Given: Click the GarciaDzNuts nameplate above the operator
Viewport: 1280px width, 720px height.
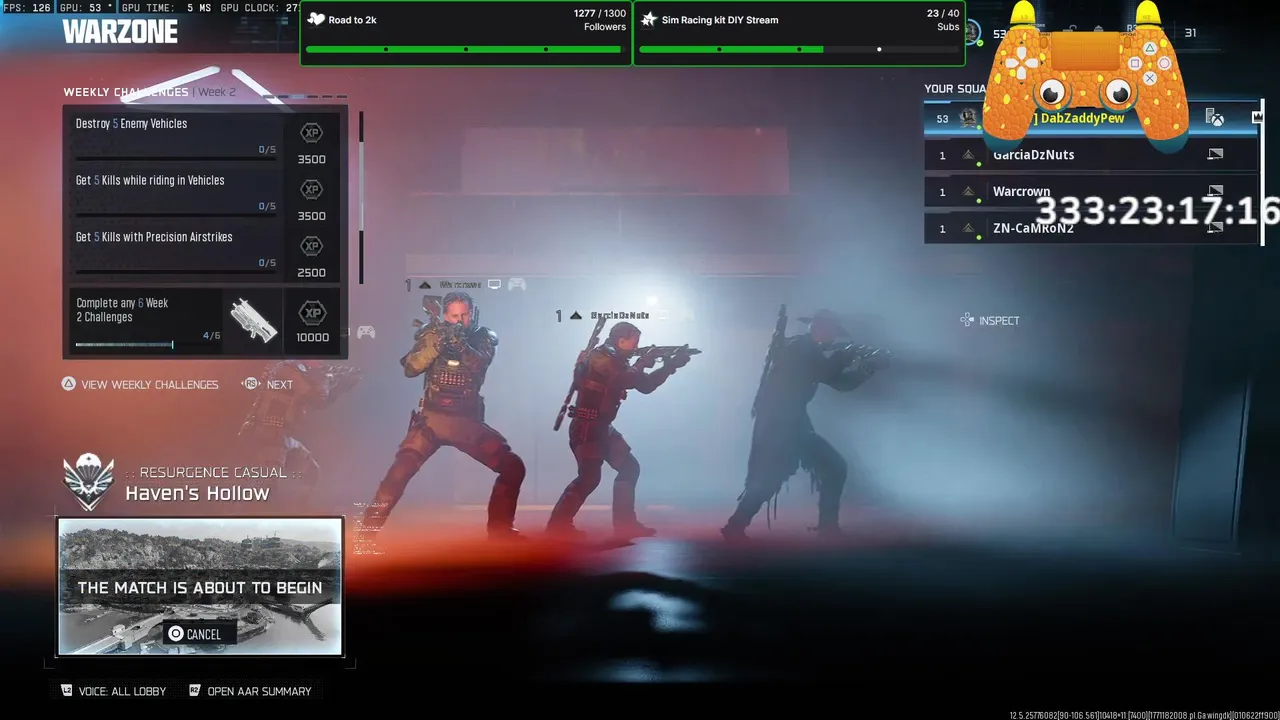Looking at the screenshot, I should pyautogui.click(x=619, y=315).
